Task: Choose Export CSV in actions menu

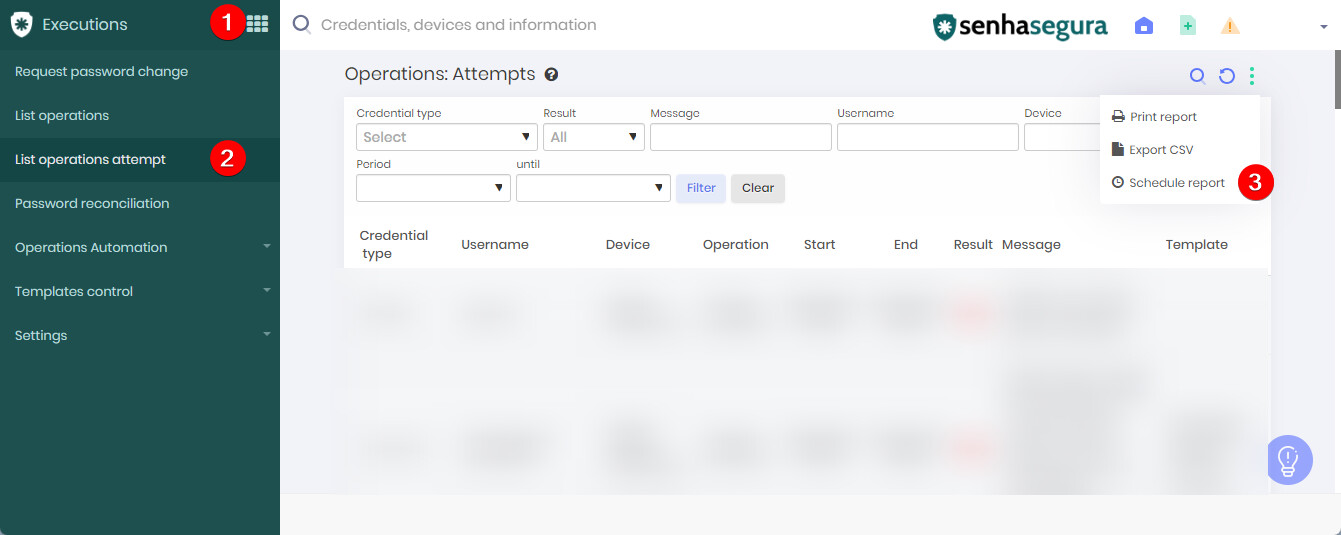Action: (x=1179, y=150)
